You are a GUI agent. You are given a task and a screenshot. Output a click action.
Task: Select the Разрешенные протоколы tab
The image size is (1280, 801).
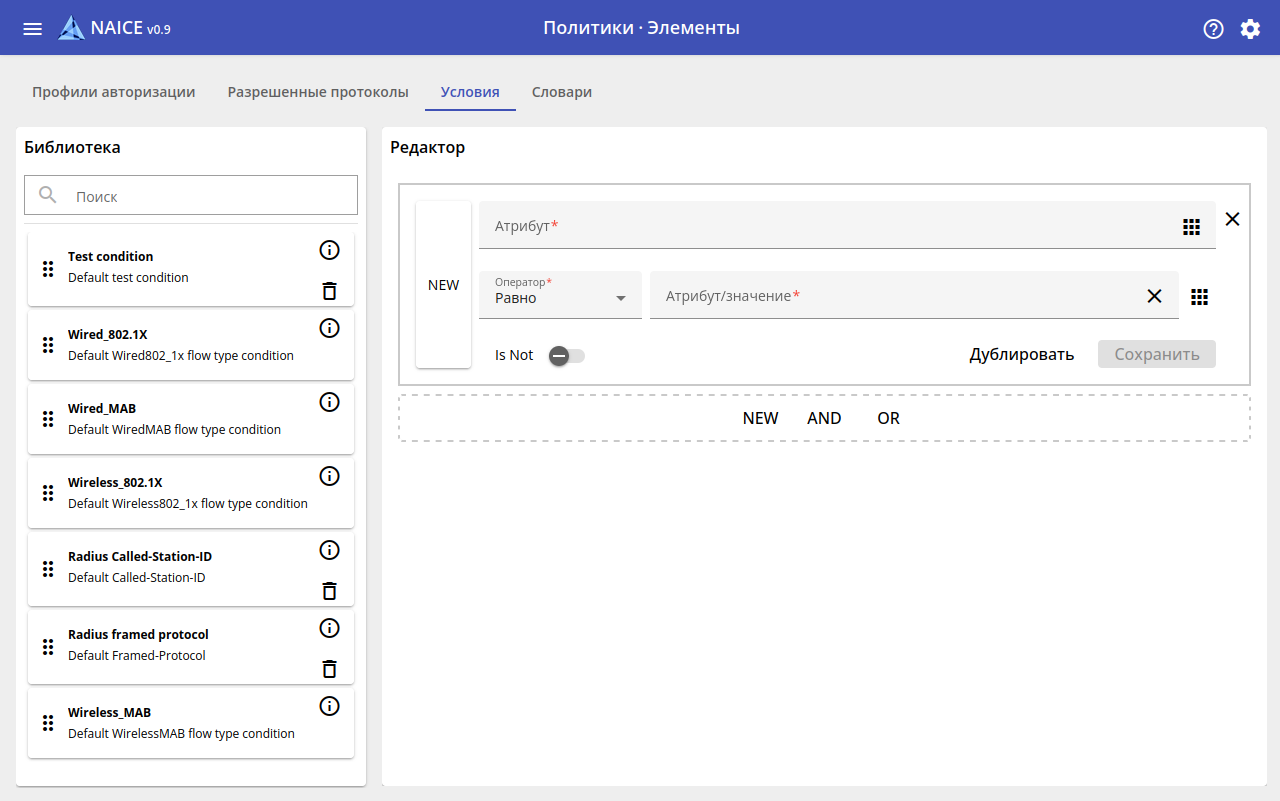point(318,92)
